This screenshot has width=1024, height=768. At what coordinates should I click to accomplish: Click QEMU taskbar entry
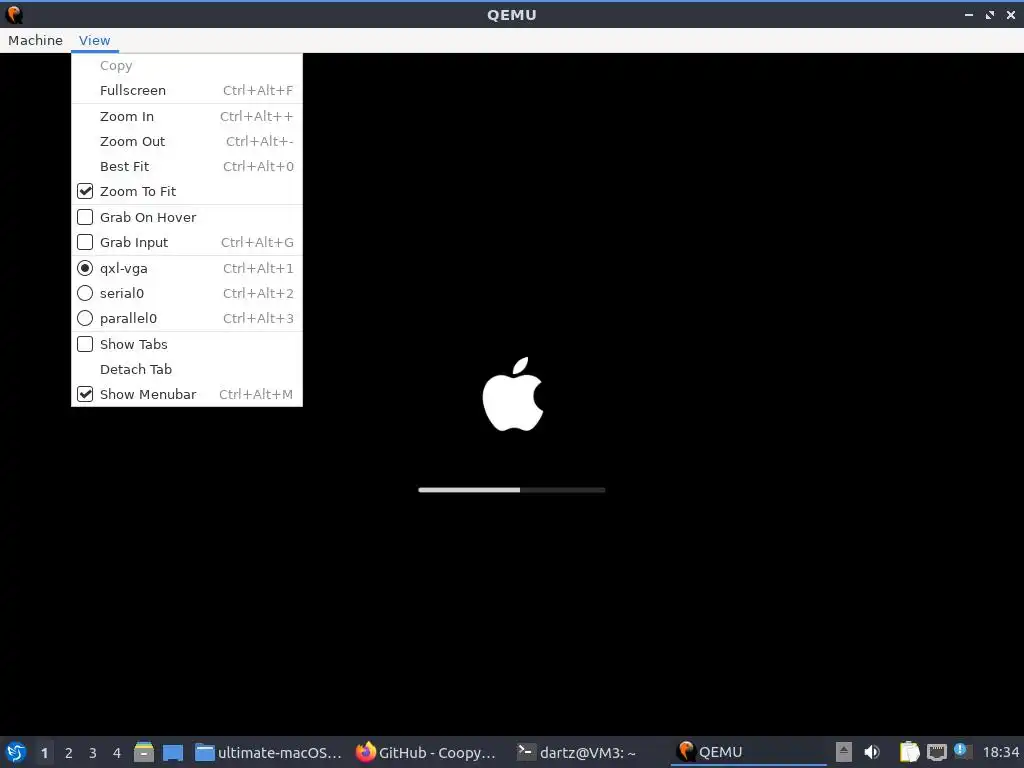point(748,752)
